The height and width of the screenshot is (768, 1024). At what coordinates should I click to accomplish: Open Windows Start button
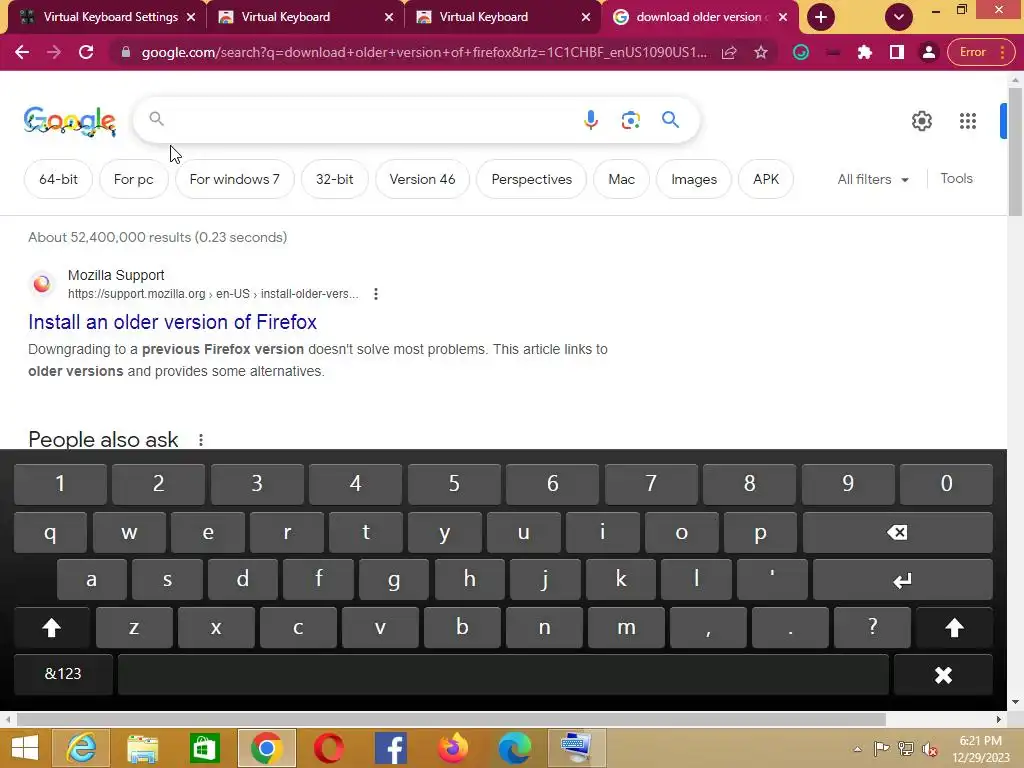[25, 748]
